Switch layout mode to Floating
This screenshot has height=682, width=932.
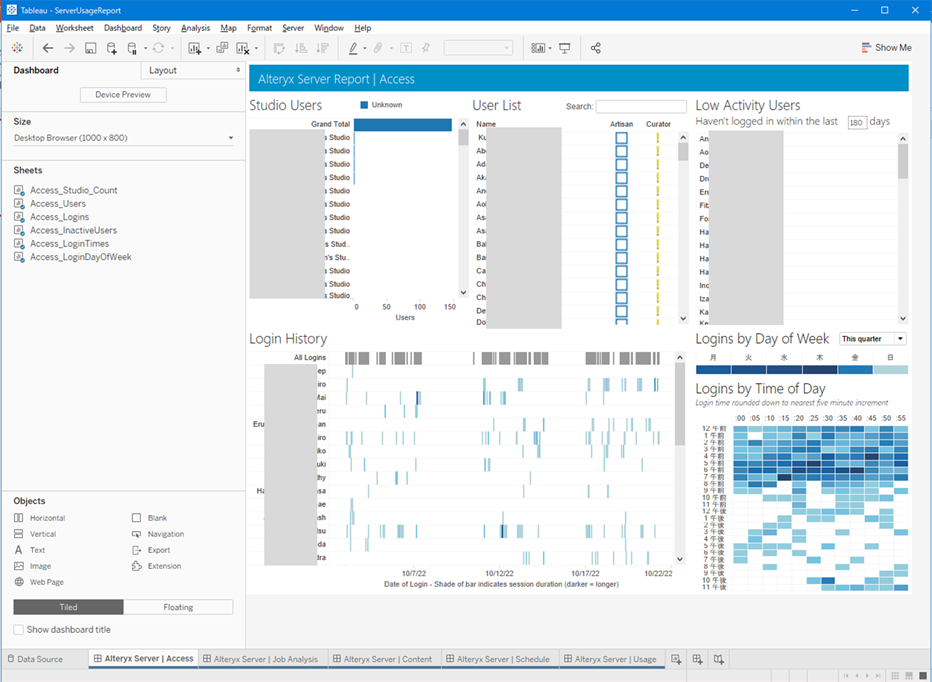[178, 607]
